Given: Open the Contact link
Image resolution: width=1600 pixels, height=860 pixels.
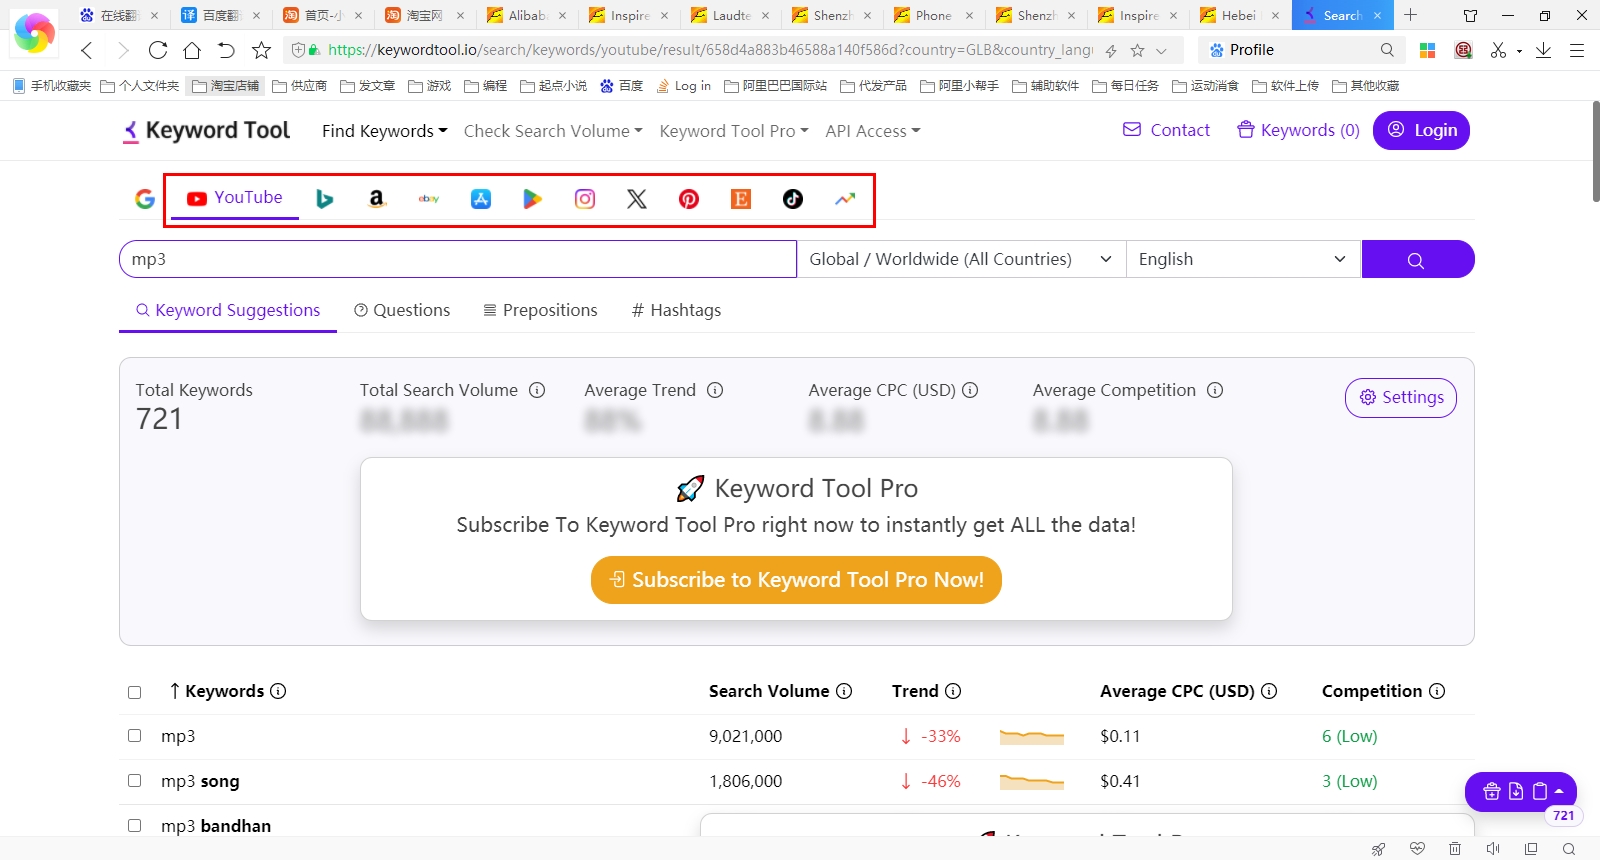Looking at the screenshot, I should click(x=1167, y=130).
